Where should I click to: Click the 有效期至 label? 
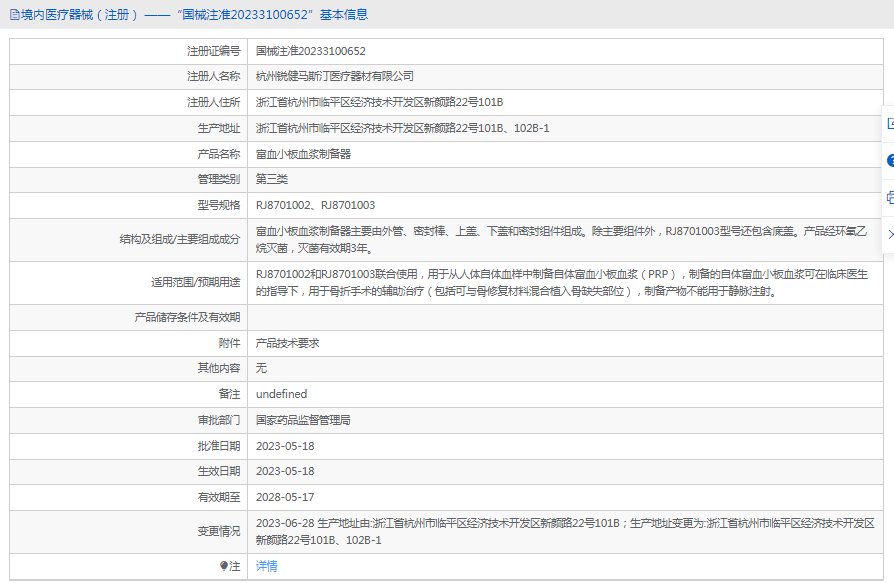pos(219,498)
